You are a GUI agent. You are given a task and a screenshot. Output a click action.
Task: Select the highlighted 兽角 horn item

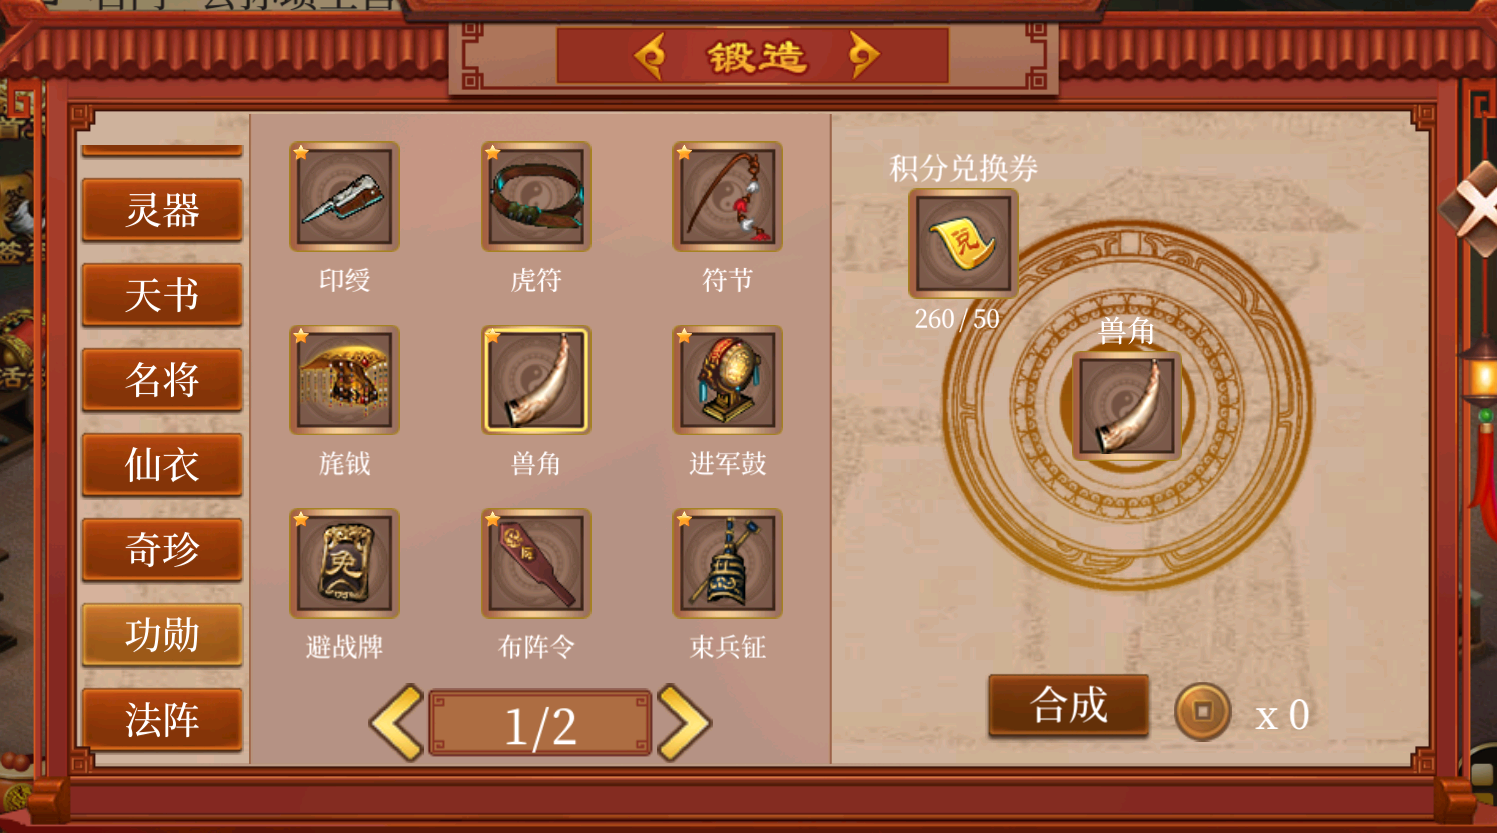pyautogui.click(x=536, y=380)
